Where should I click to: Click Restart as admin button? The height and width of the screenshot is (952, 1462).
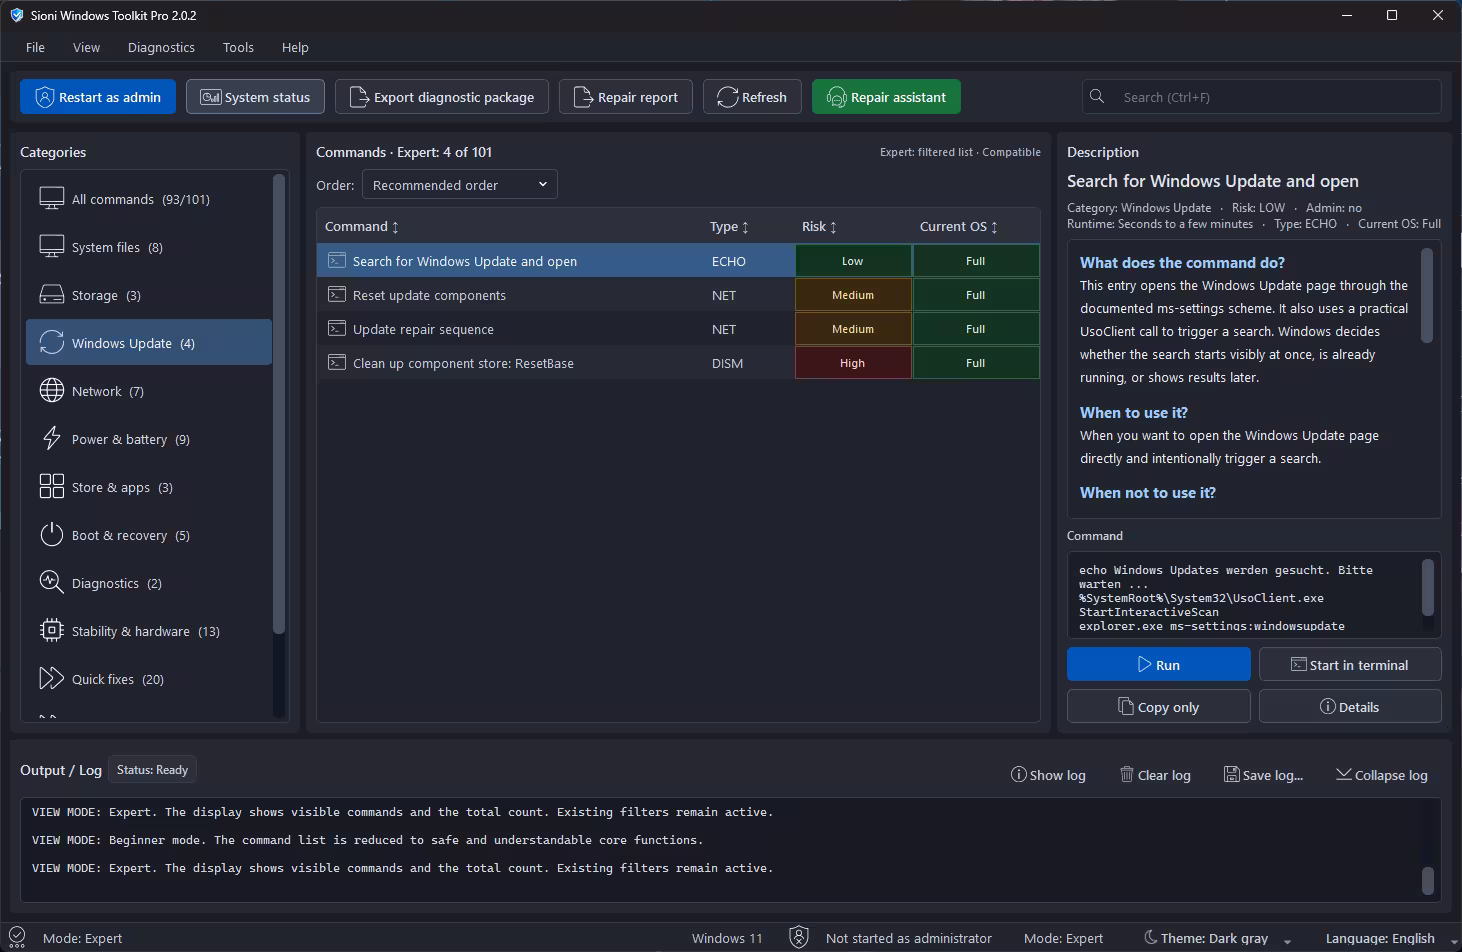tap(98, 97)
